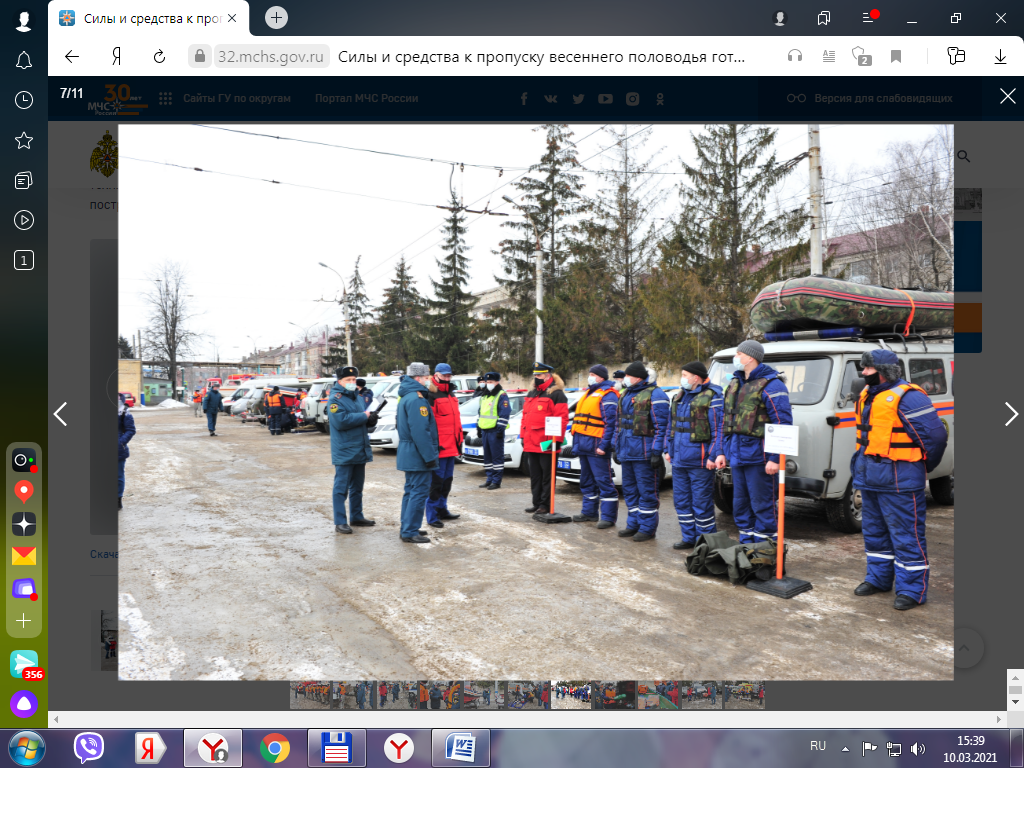The image size is (1024, 829).
Task: Go back to the previous browser page
Action: [x=72, y=57]
